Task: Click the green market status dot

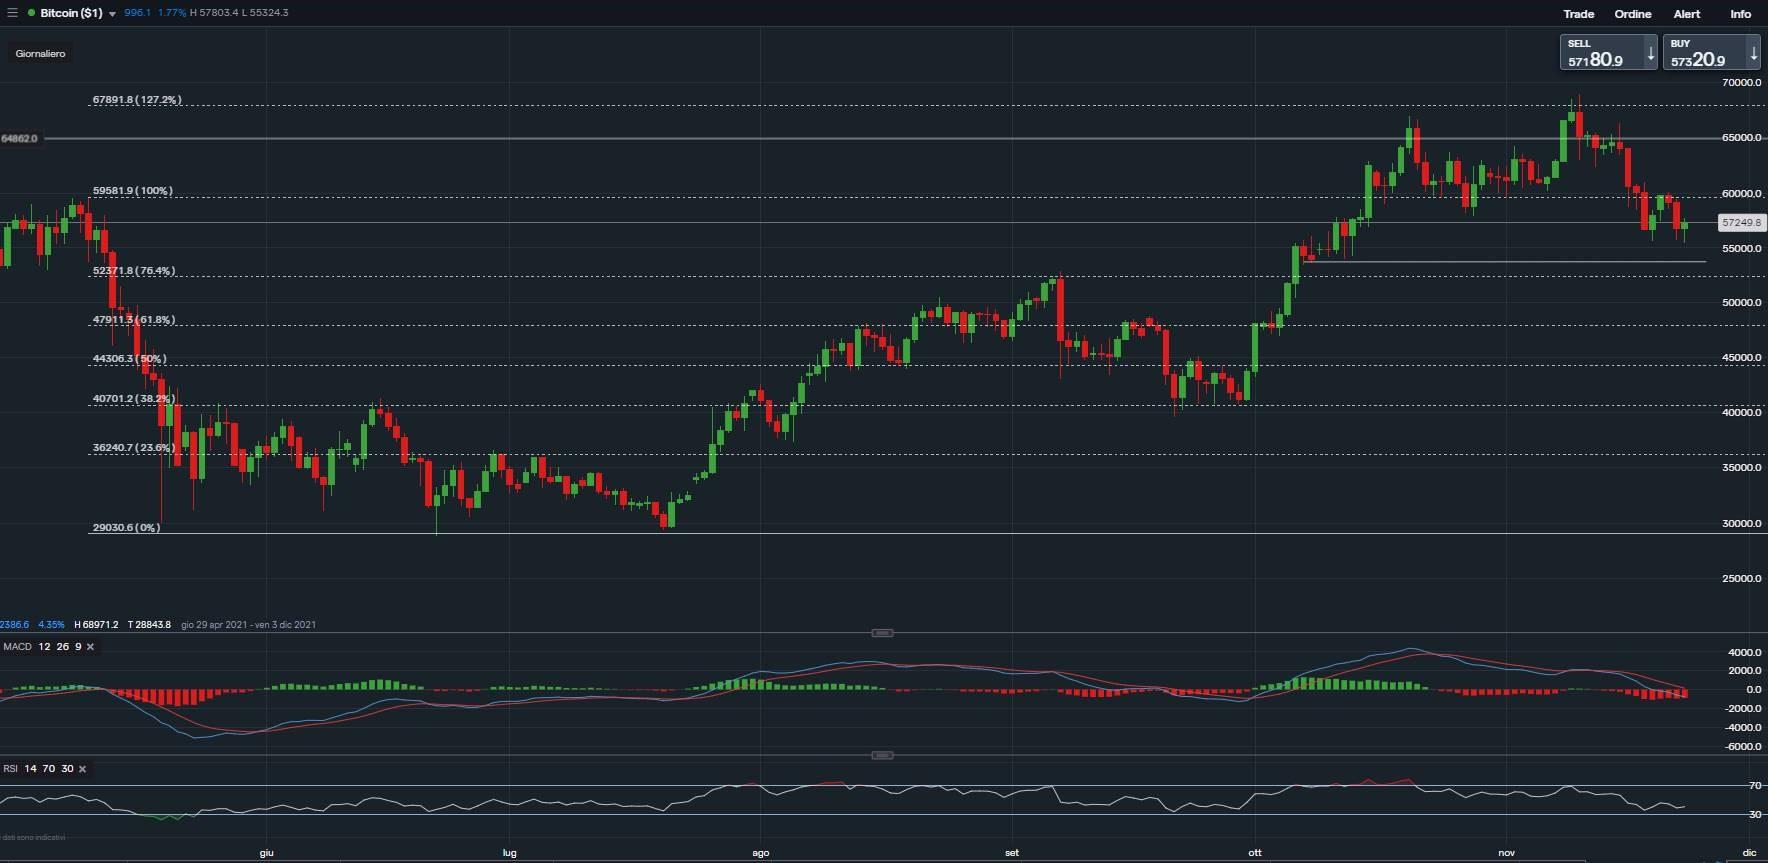Action: 31,13
